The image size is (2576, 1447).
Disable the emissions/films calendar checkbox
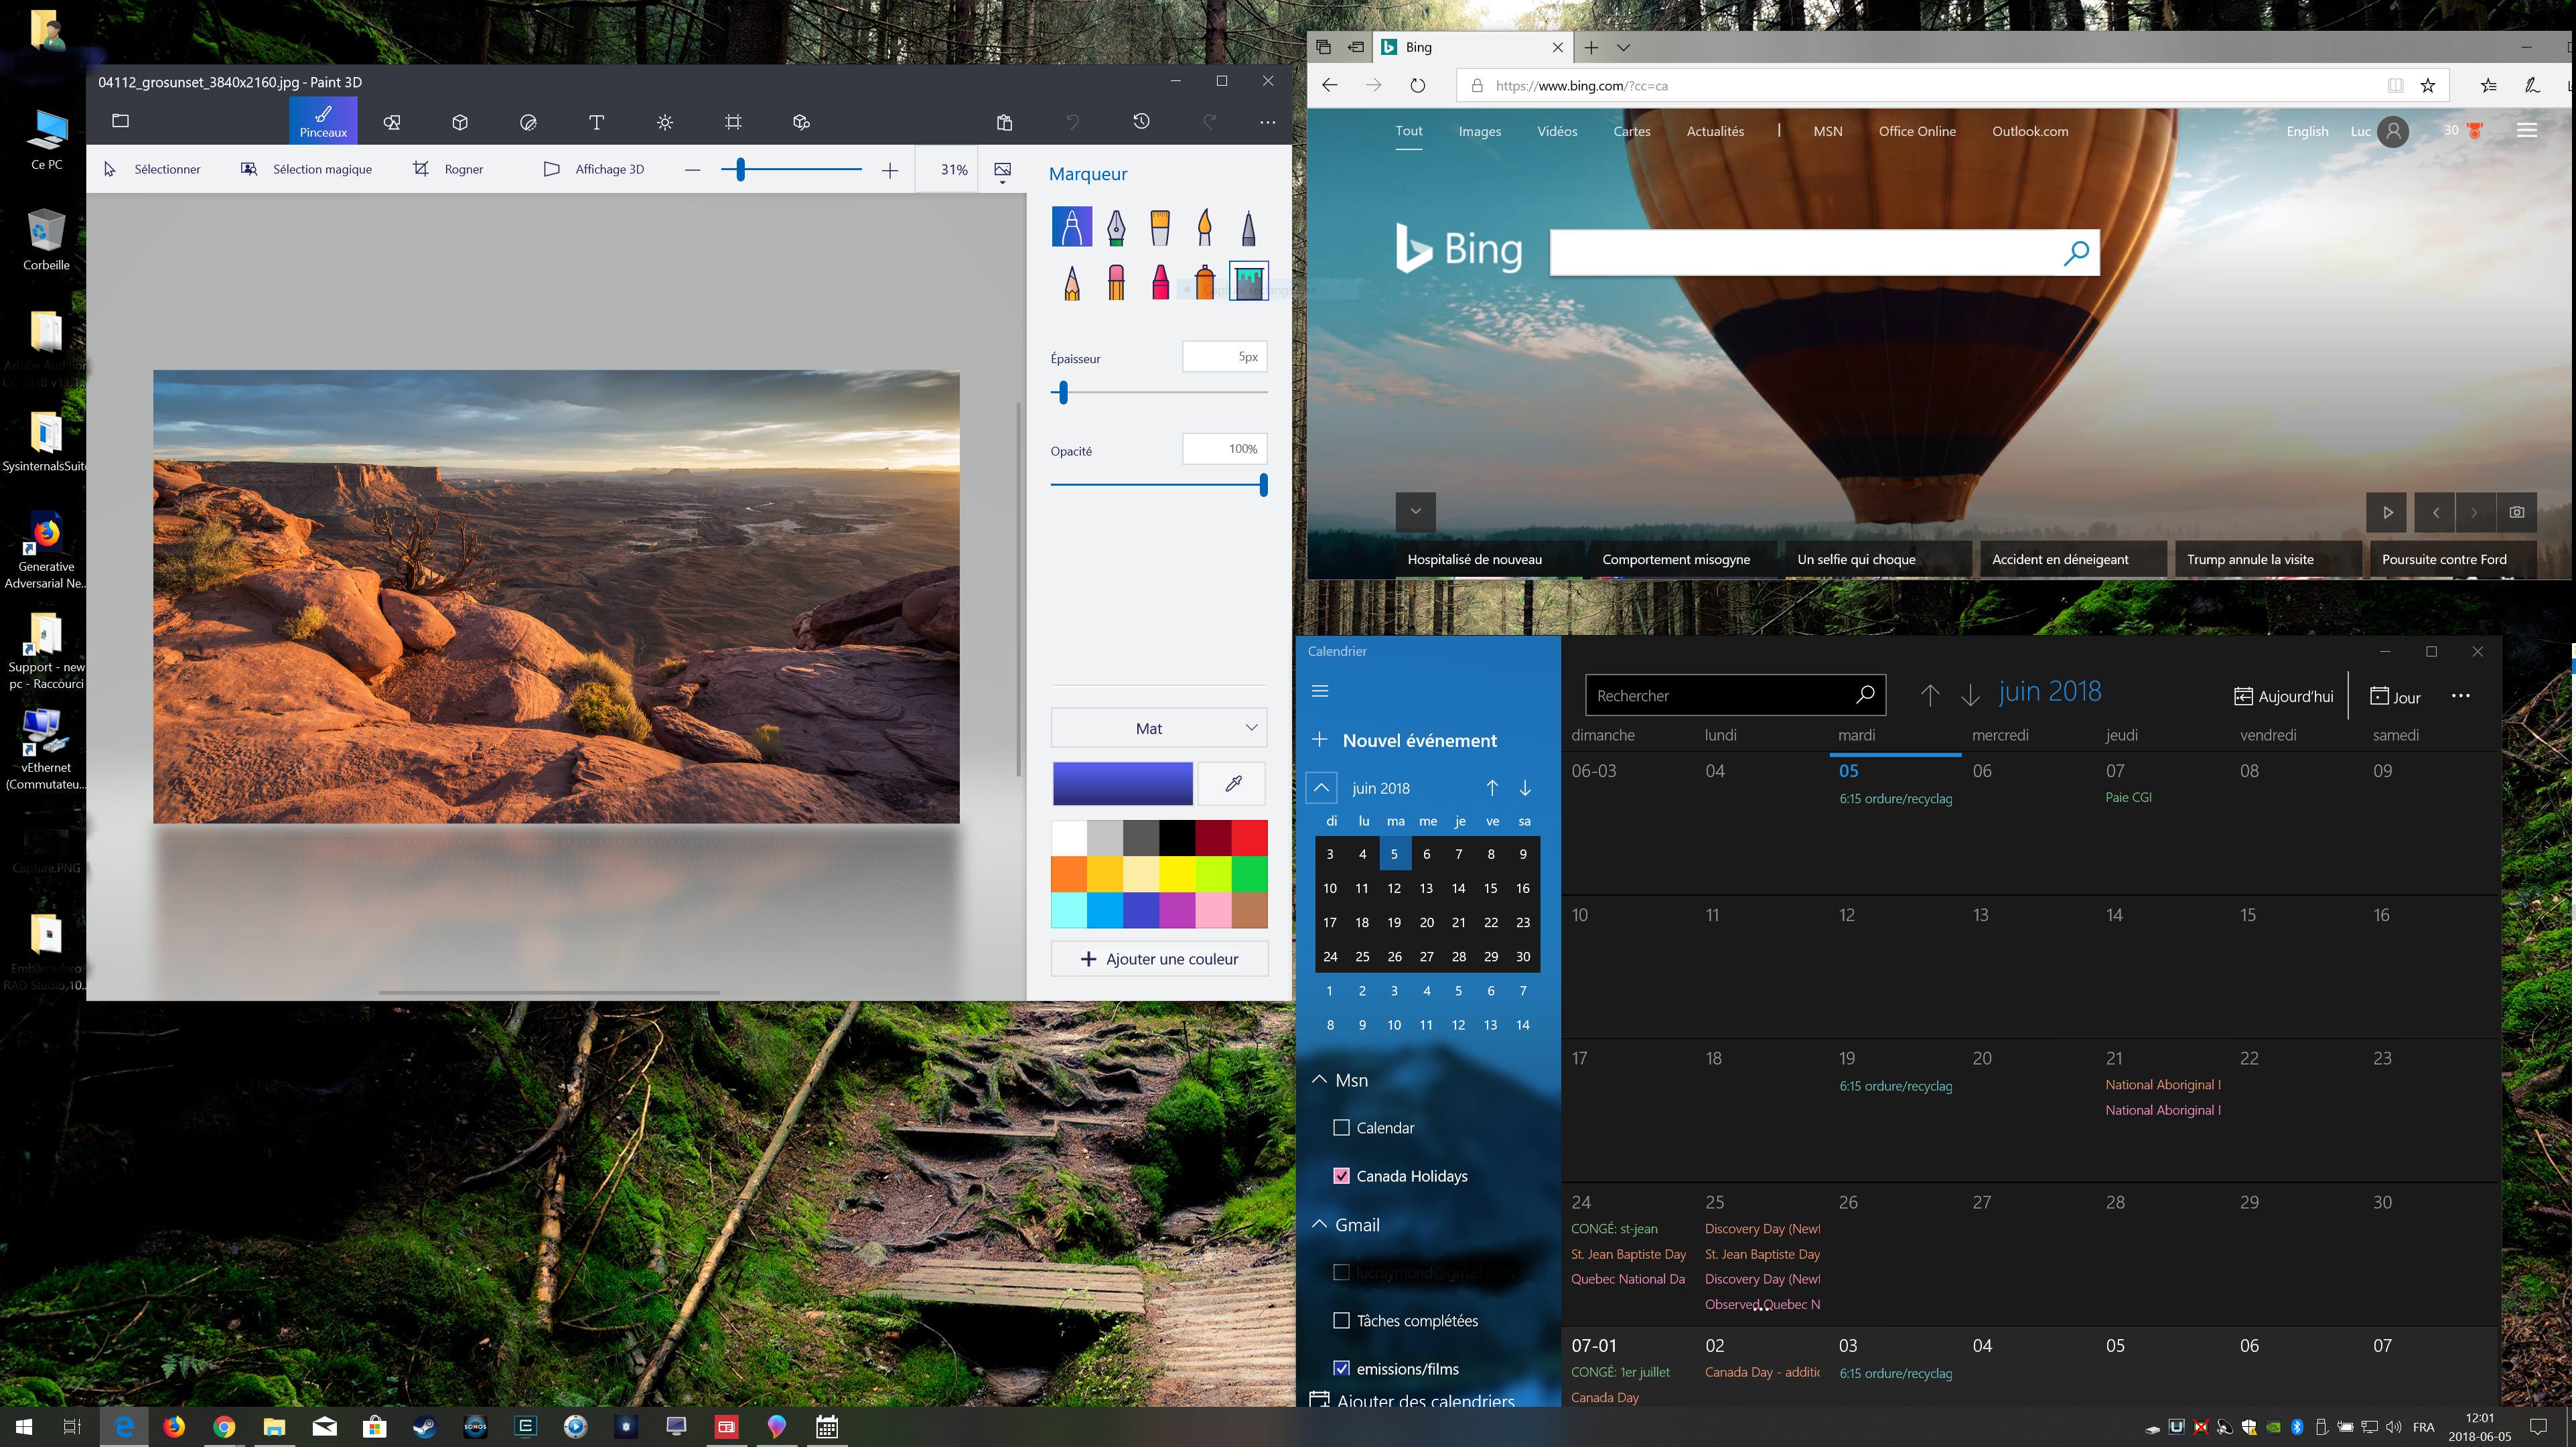1342,1369
